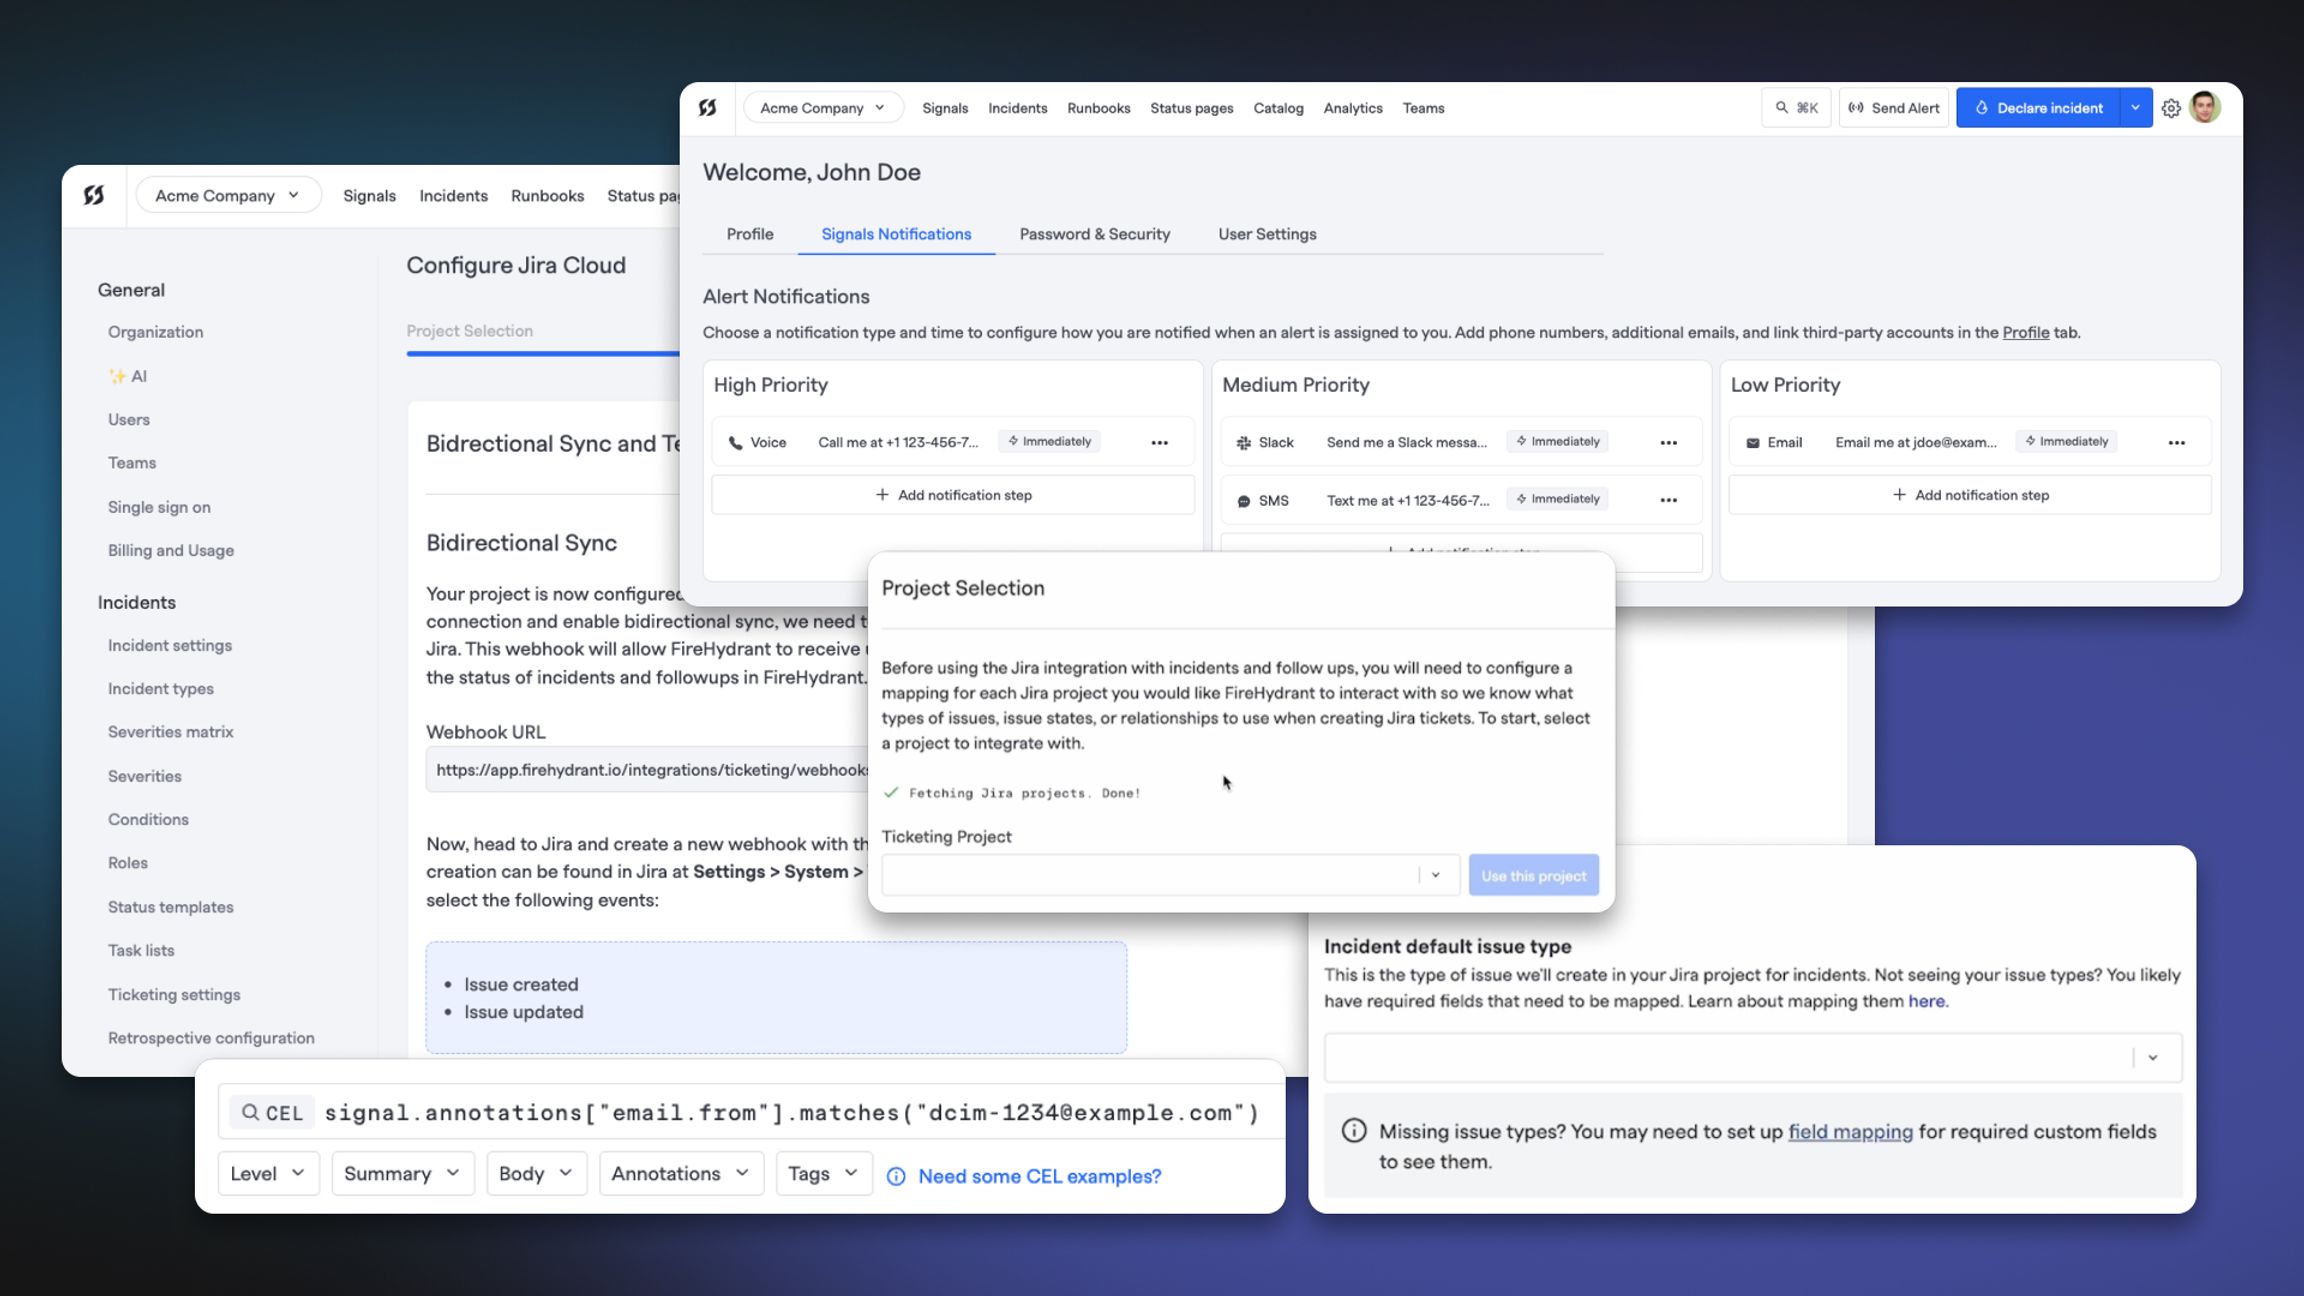The height and width of the screenshot is (1296, 2304).
Task: Open the Email step three-dots menu
Action: pos(2177,442)
